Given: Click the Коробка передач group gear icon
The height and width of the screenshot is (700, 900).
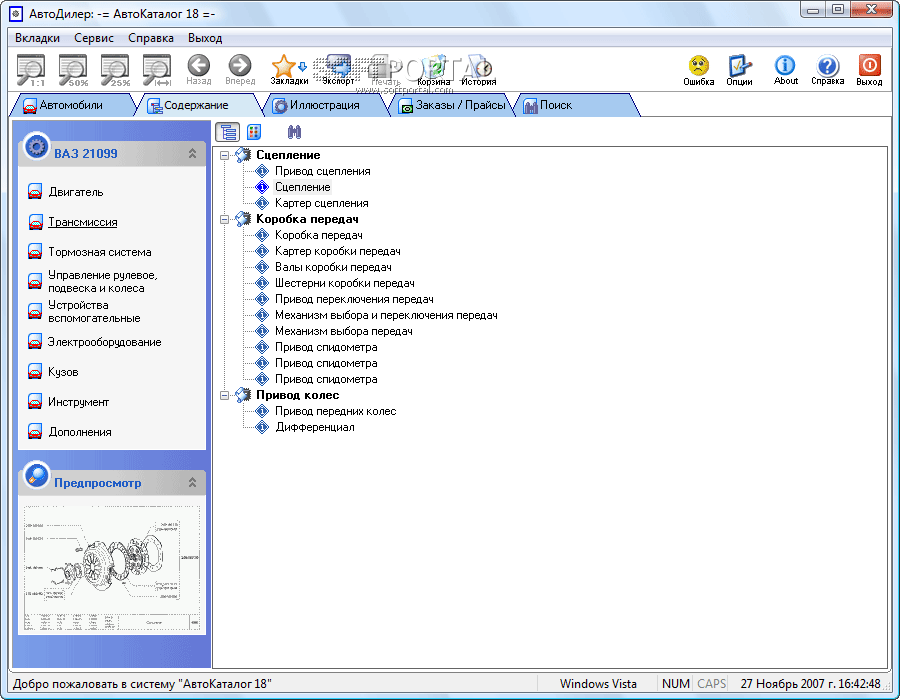Looking at the screenshot, I should [x=243, y=219].
